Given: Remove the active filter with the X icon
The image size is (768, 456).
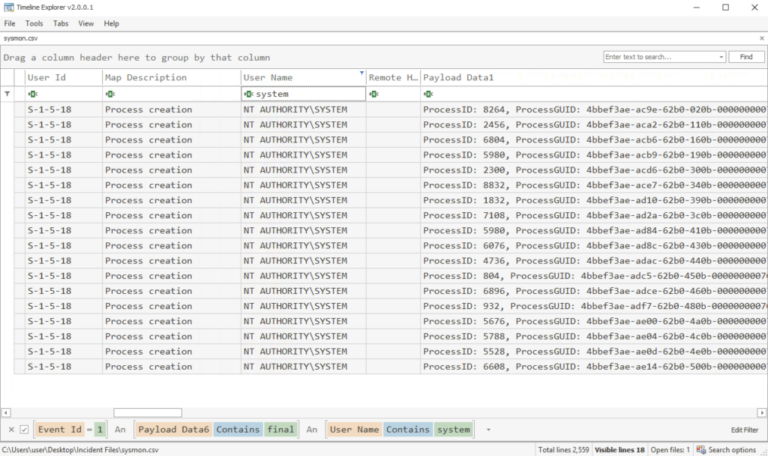Looking at the screenshot, I should [x=11, y=429].
